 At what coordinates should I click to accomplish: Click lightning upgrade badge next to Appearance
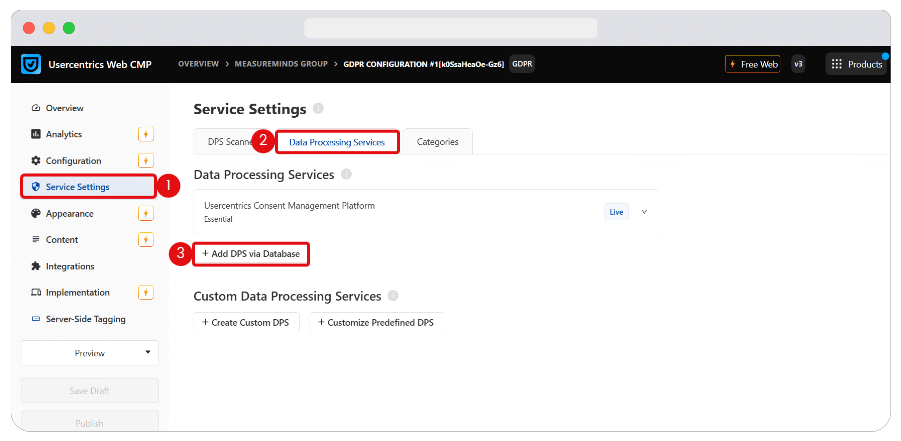[146, 214]
